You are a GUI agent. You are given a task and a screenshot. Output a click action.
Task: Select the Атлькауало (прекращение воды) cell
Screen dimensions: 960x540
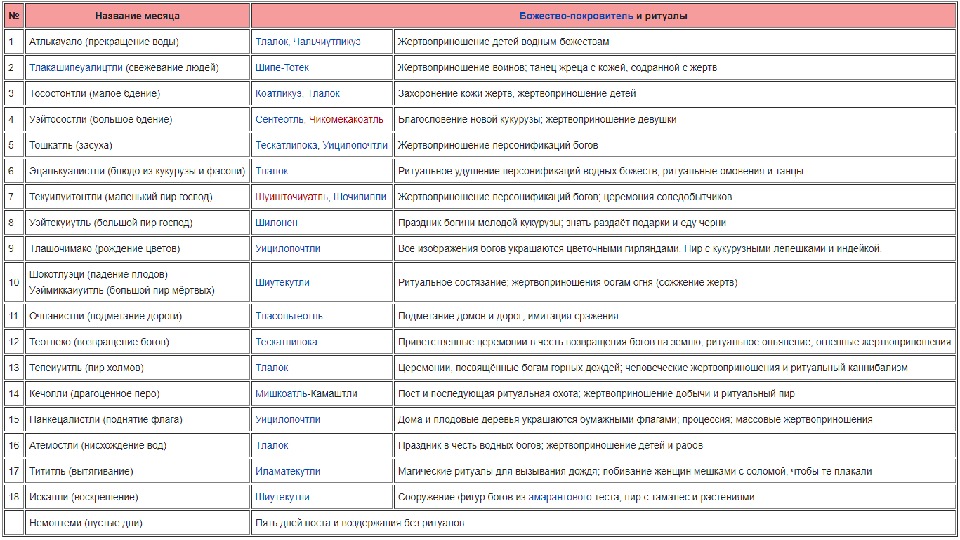[138, 42]
